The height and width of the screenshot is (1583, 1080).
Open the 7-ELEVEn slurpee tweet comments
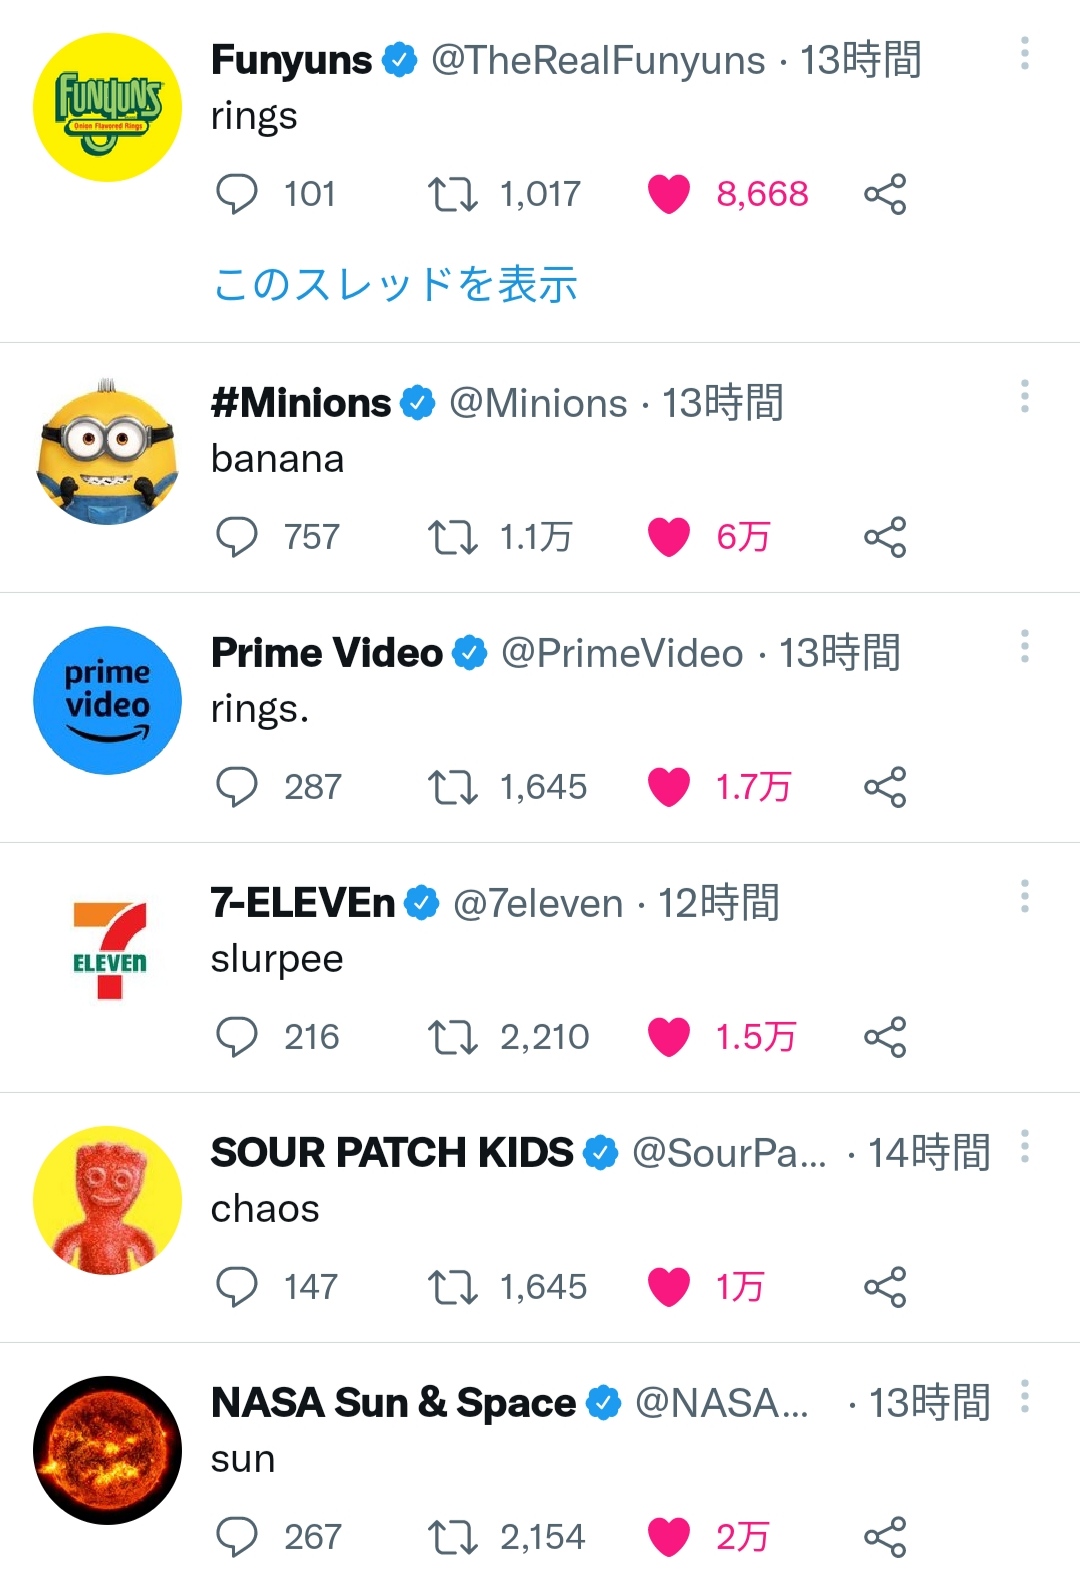coord(237,1037)
